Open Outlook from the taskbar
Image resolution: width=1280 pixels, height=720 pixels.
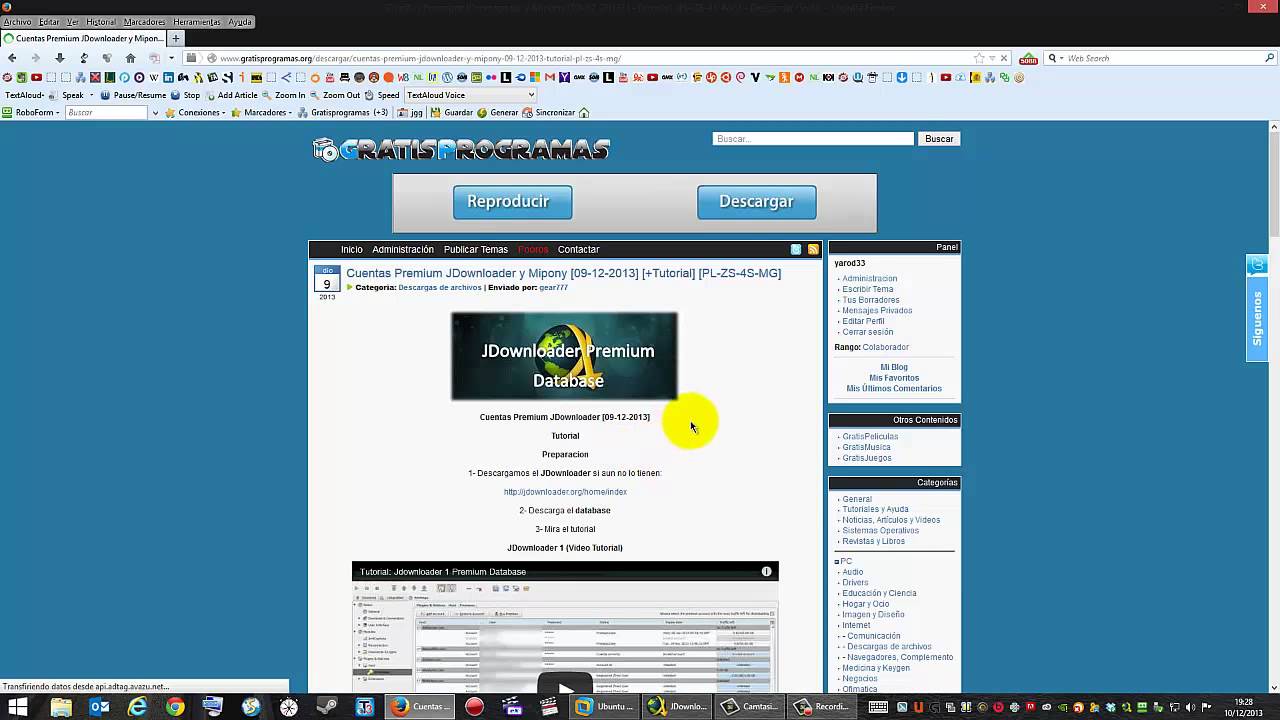(x=99, y=707)
